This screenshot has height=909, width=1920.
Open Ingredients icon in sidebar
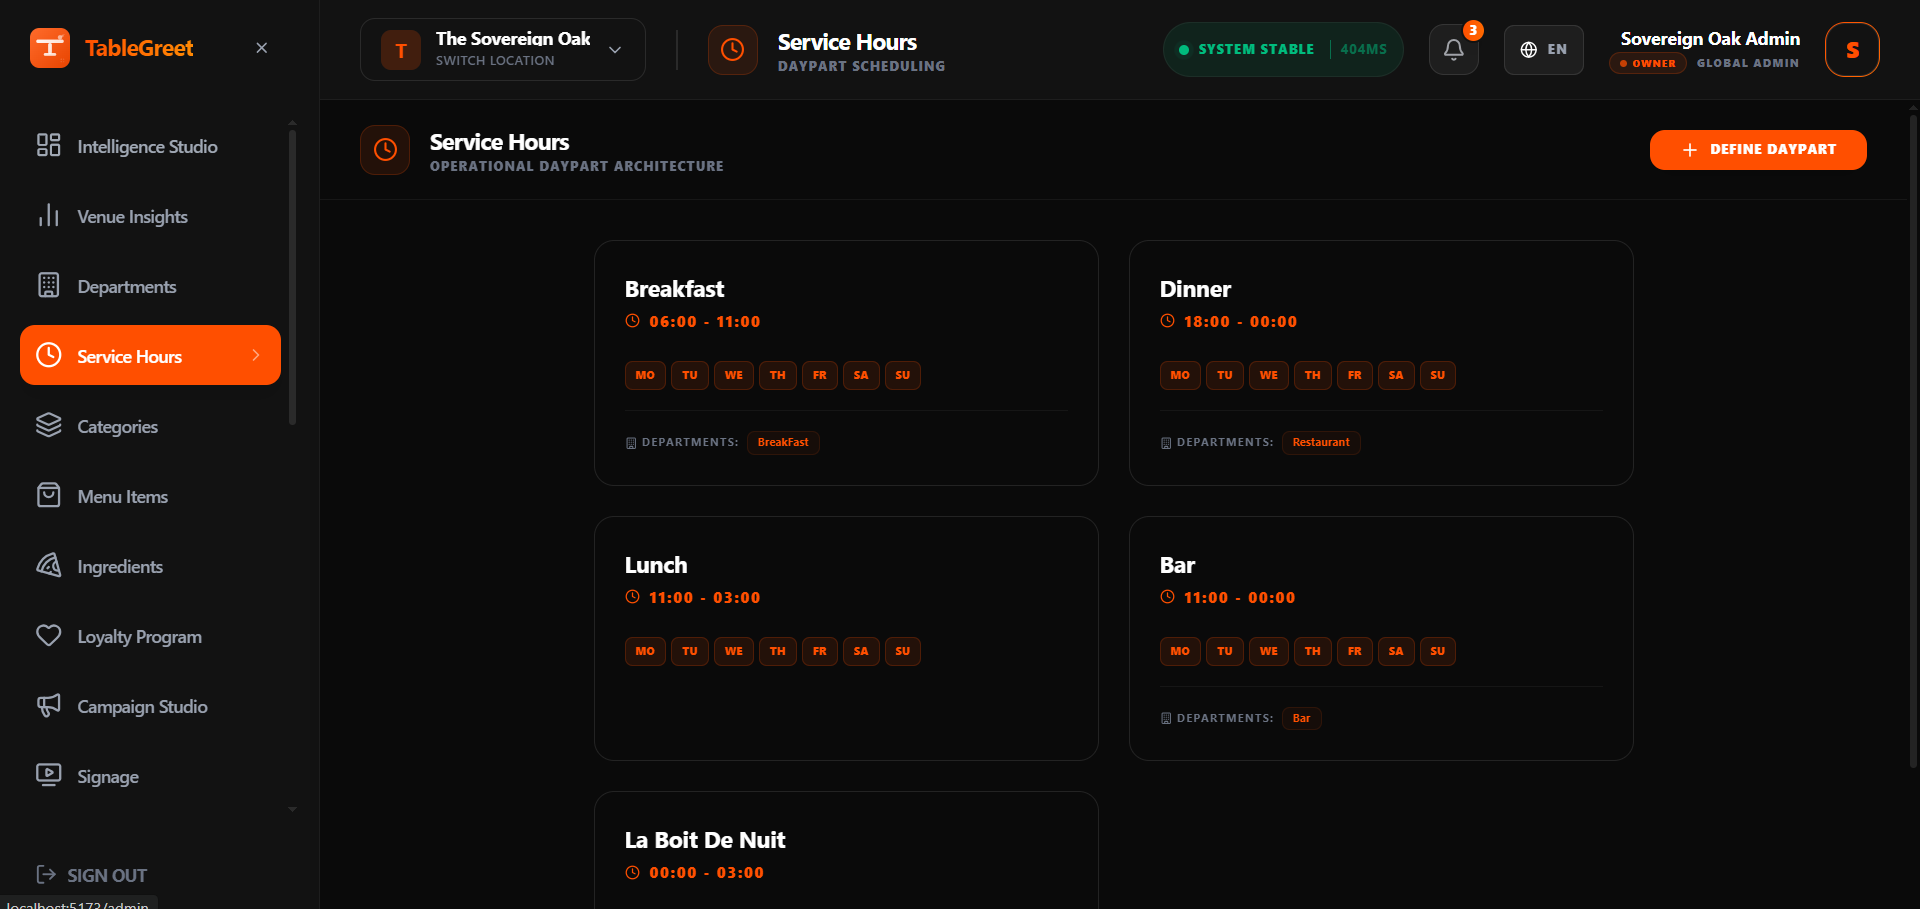click(x=48, y=565)
